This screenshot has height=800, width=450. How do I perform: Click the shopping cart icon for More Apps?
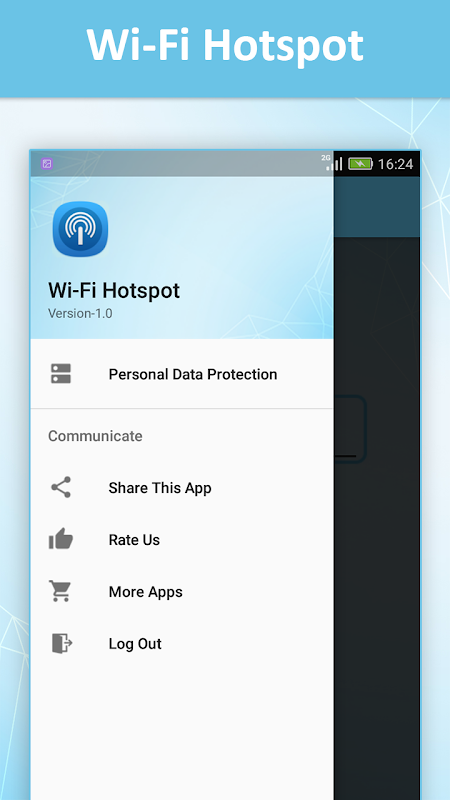click(60, 591)
